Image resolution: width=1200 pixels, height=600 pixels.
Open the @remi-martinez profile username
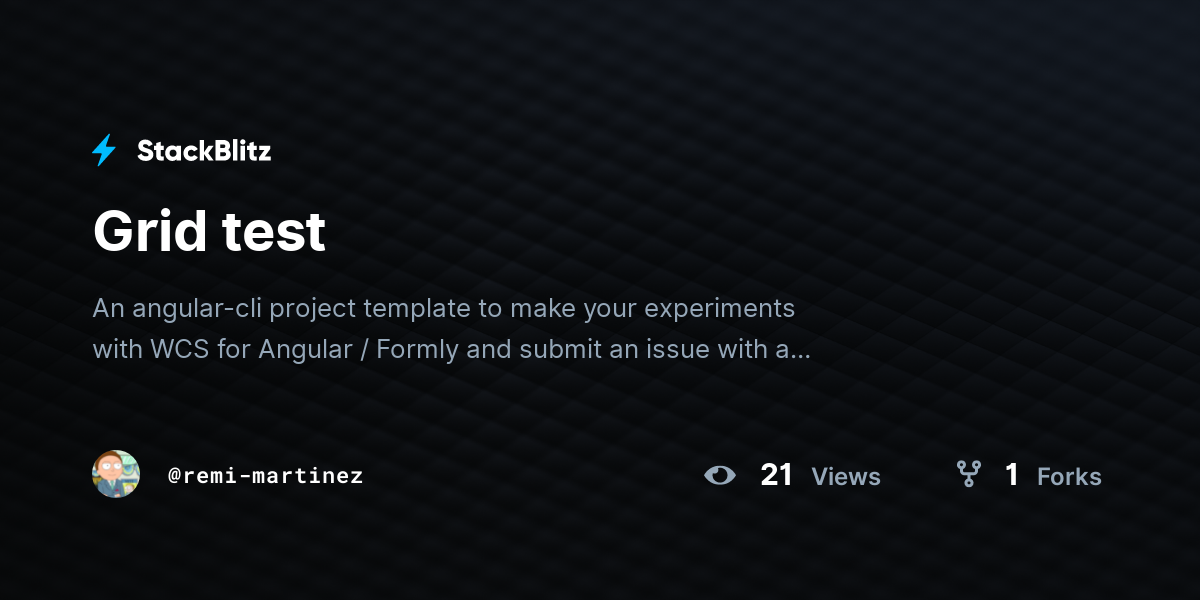point(266,476)
